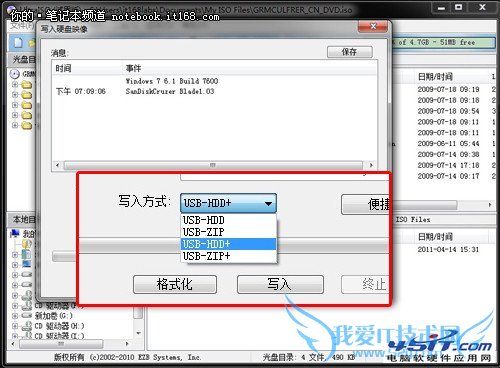Choose USB-ZIP+ from write method list
Screen dimensions: 500x368
(x=229, y=256)
